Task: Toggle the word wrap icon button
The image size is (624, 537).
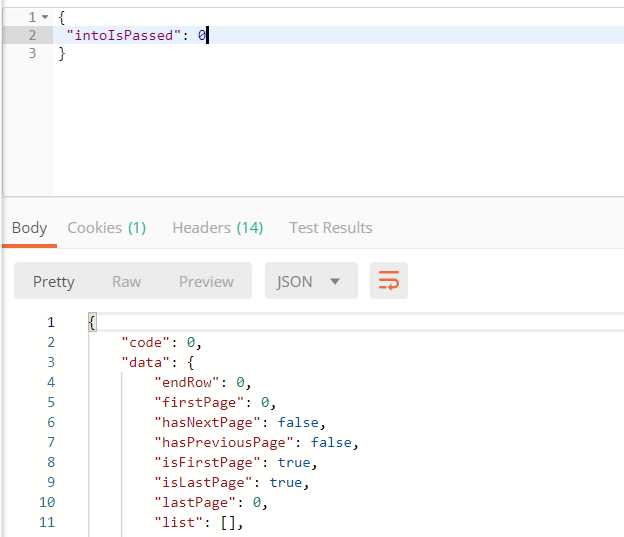Action: coord(388,281)
